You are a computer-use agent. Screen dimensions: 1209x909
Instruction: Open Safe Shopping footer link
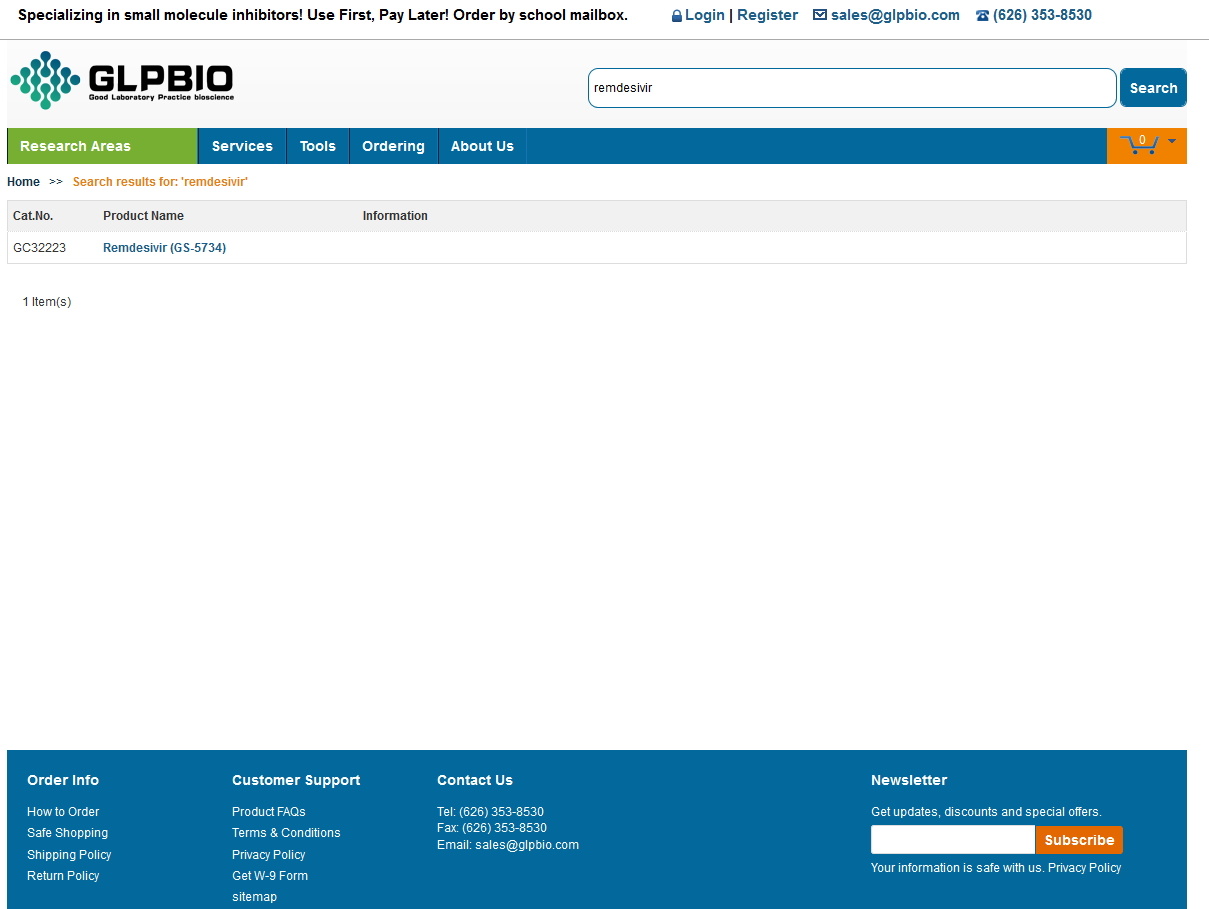click(x=67, y=833)
